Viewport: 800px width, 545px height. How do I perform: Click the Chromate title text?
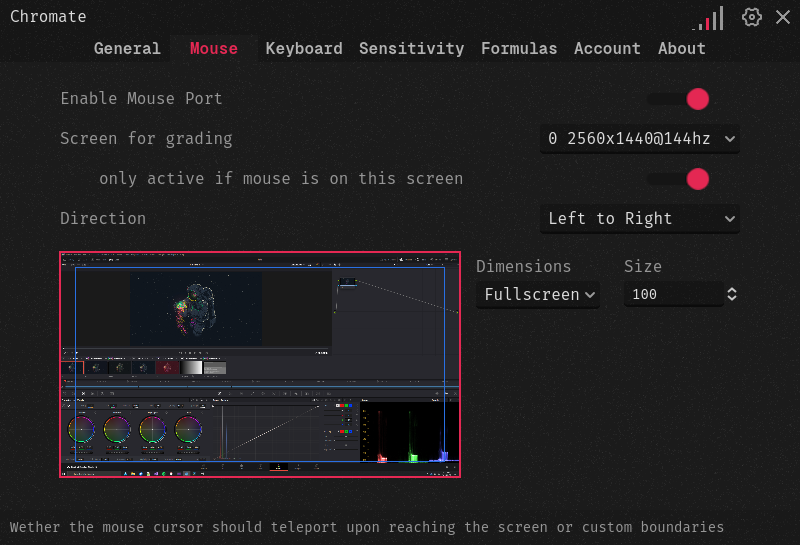coord(48,17)
